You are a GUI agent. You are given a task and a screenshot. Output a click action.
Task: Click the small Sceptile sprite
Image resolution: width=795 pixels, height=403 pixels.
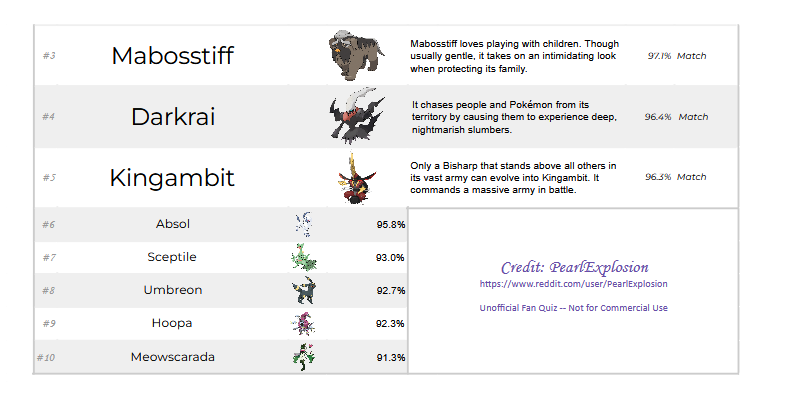click(303, 258)
